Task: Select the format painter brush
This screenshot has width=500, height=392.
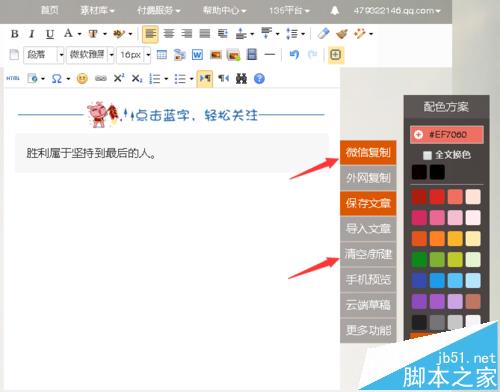Action: 342,34
